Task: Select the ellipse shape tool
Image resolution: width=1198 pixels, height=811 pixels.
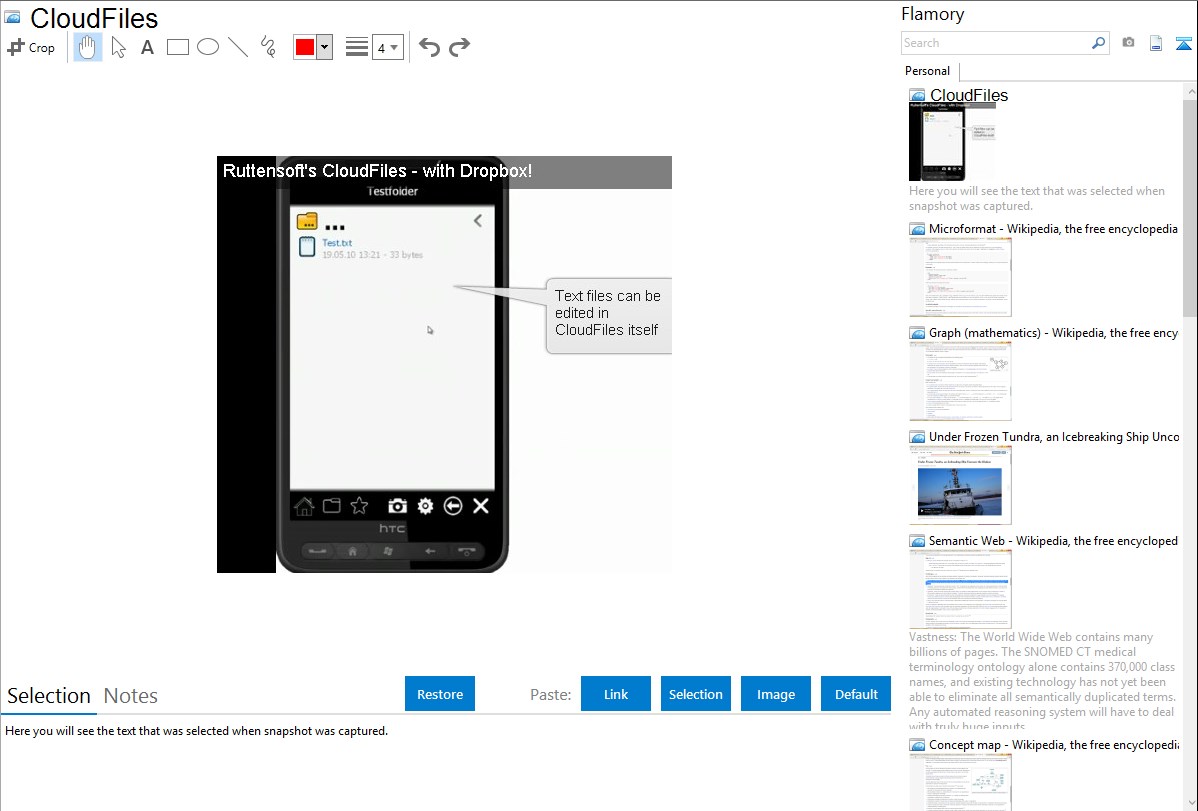Action: coord(208,47)
